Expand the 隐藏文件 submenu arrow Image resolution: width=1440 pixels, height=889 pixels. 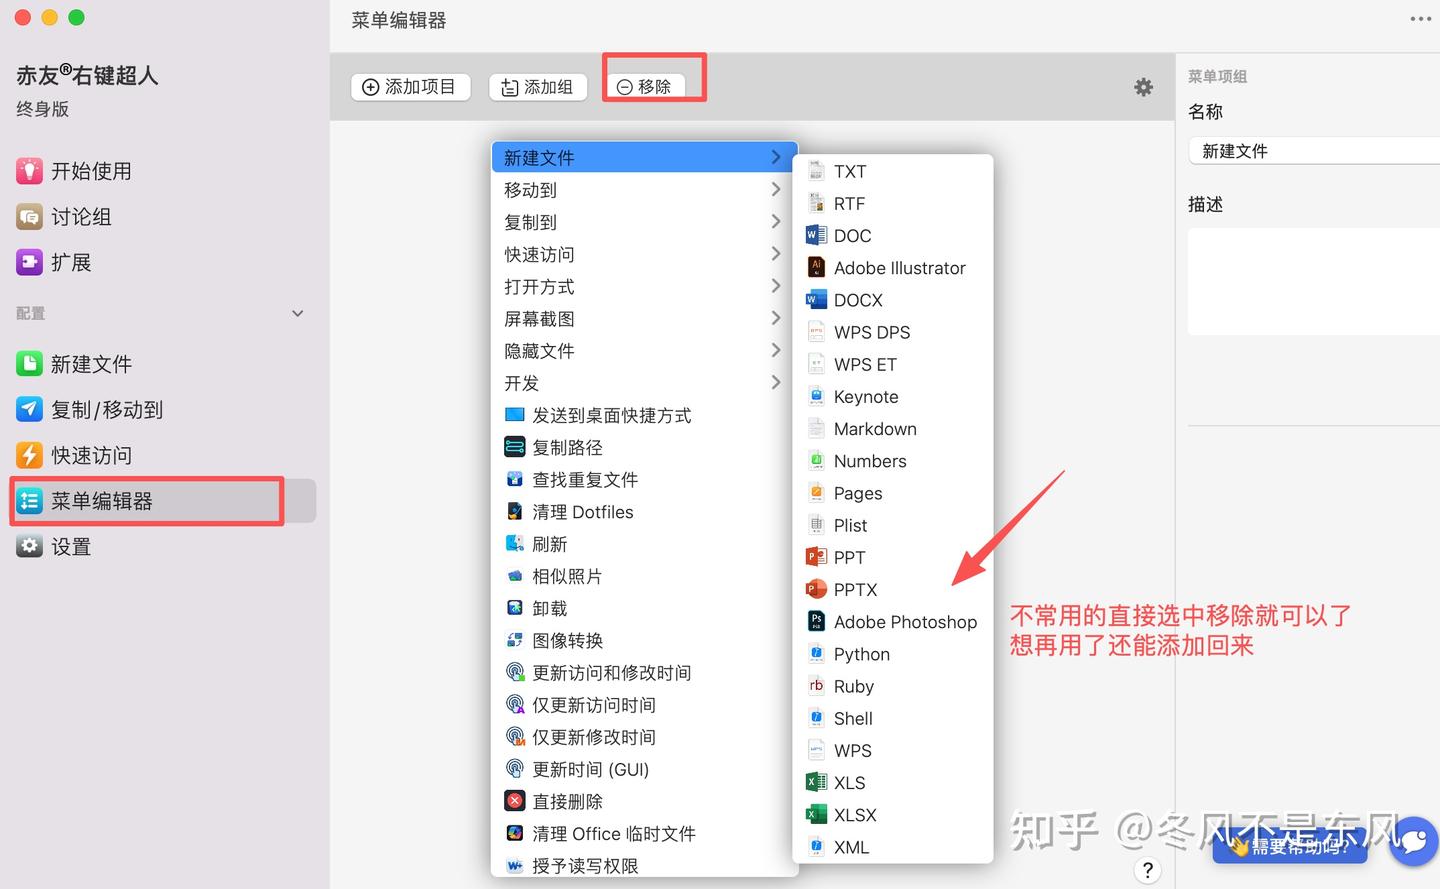click(776, 350)
